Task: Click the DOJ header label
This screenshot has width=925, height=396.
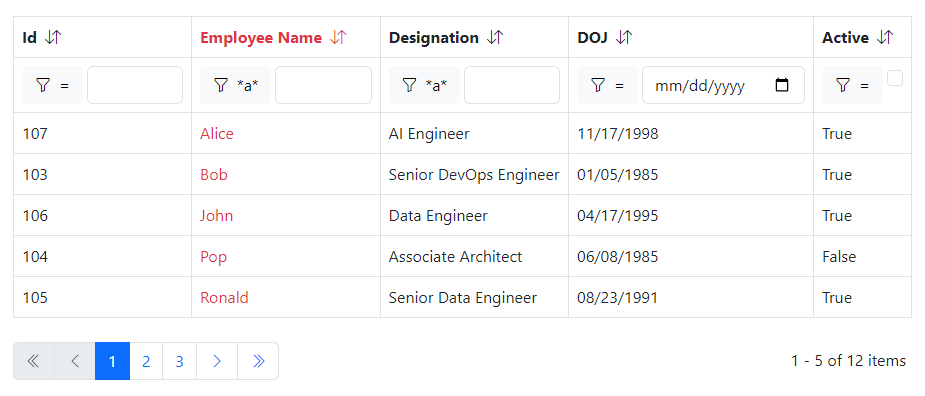Action: 592,38
